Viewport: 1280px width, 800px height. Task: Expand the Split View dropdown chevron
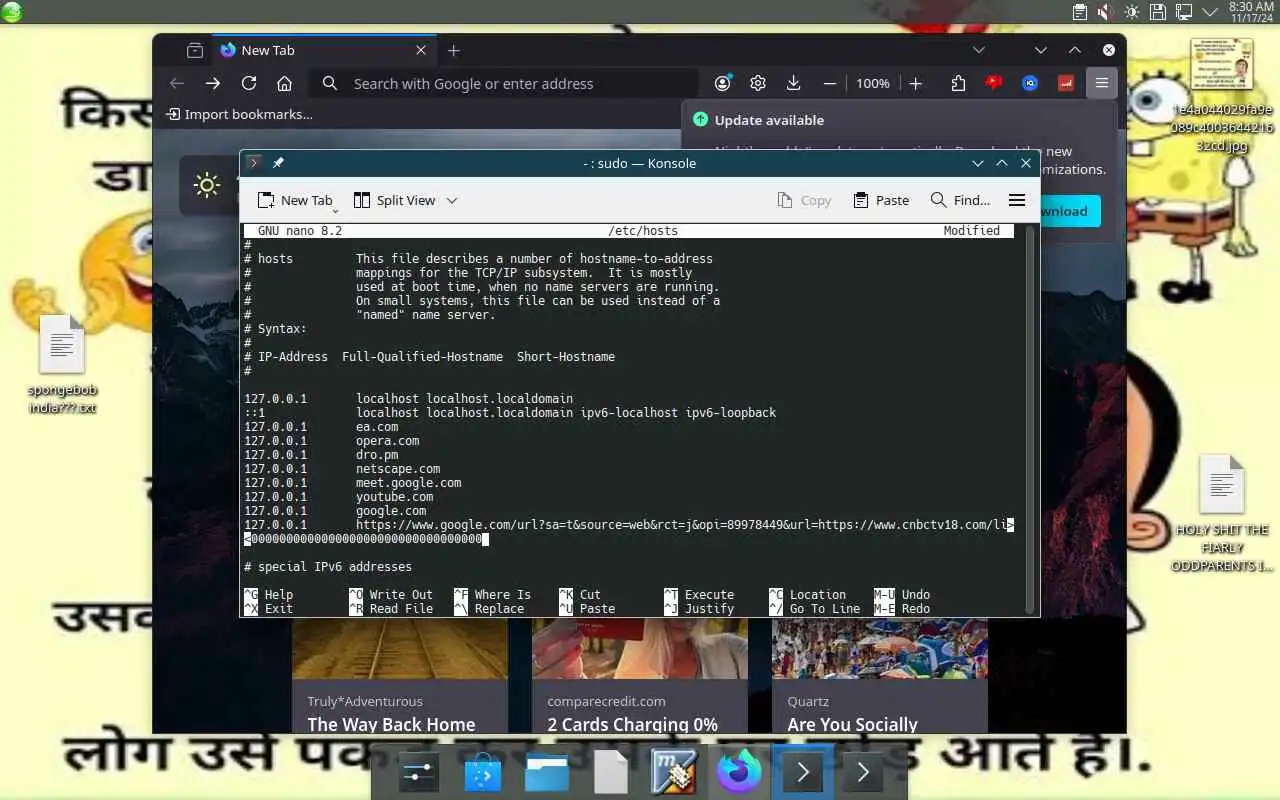tap(452, 200)
